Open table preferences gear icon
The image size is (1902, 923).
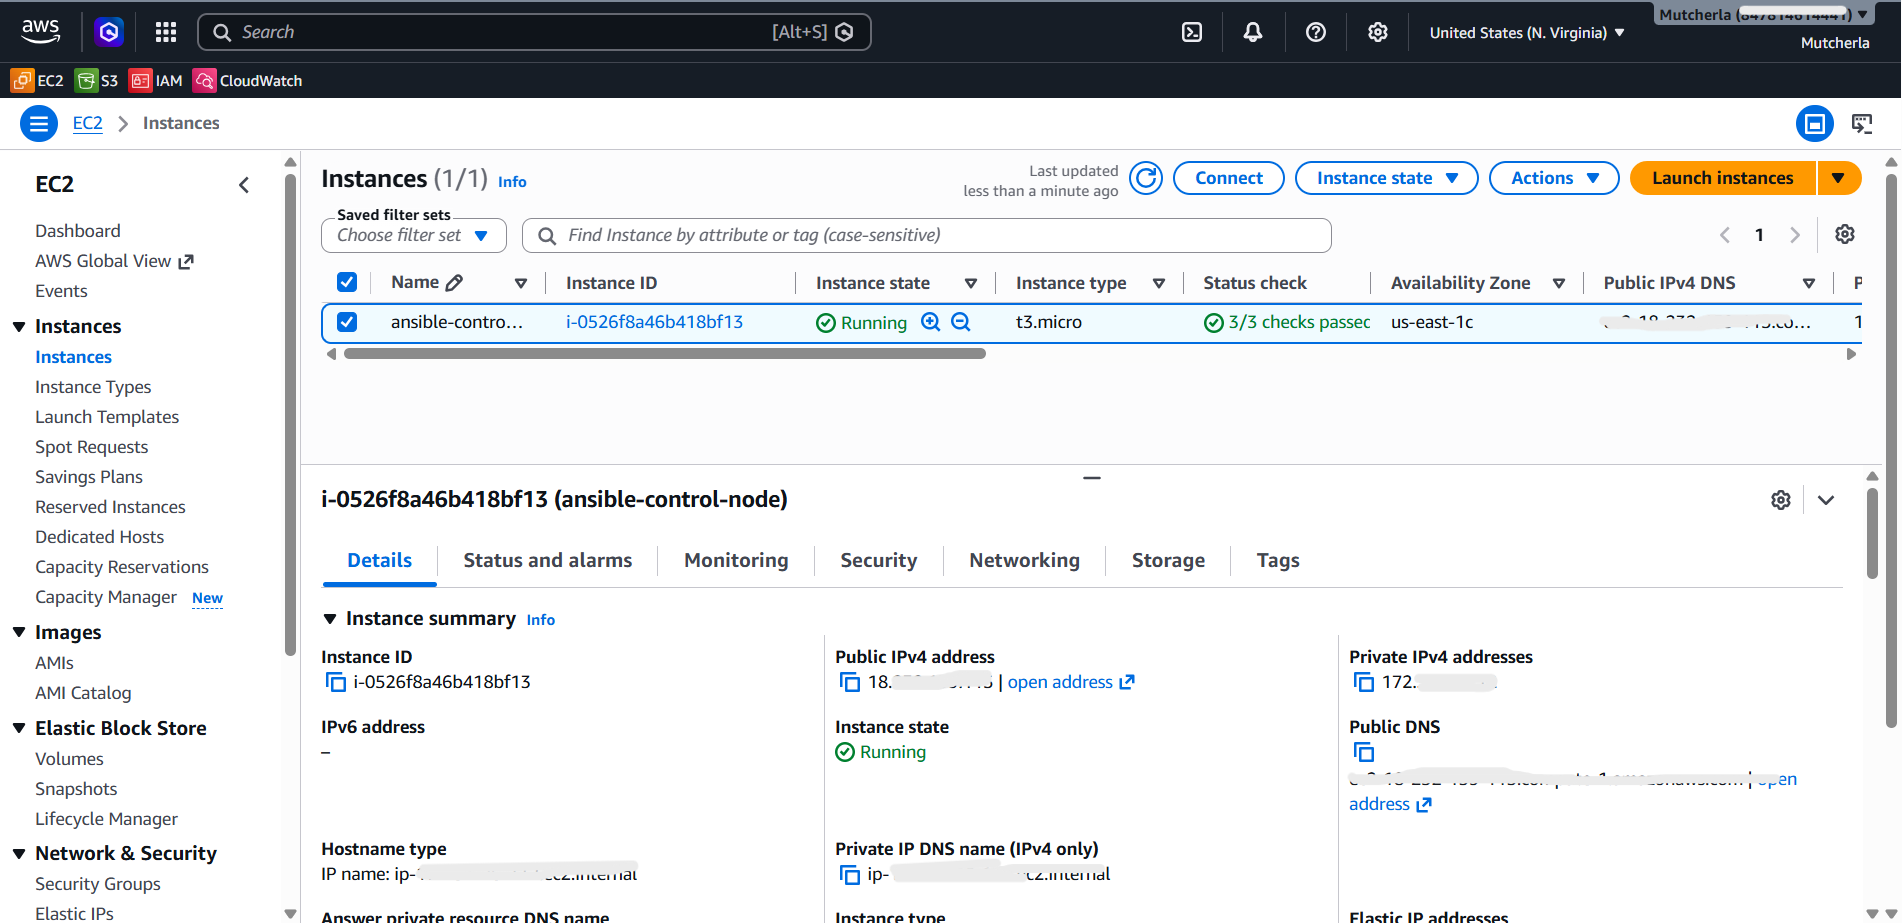point(1845,234)
